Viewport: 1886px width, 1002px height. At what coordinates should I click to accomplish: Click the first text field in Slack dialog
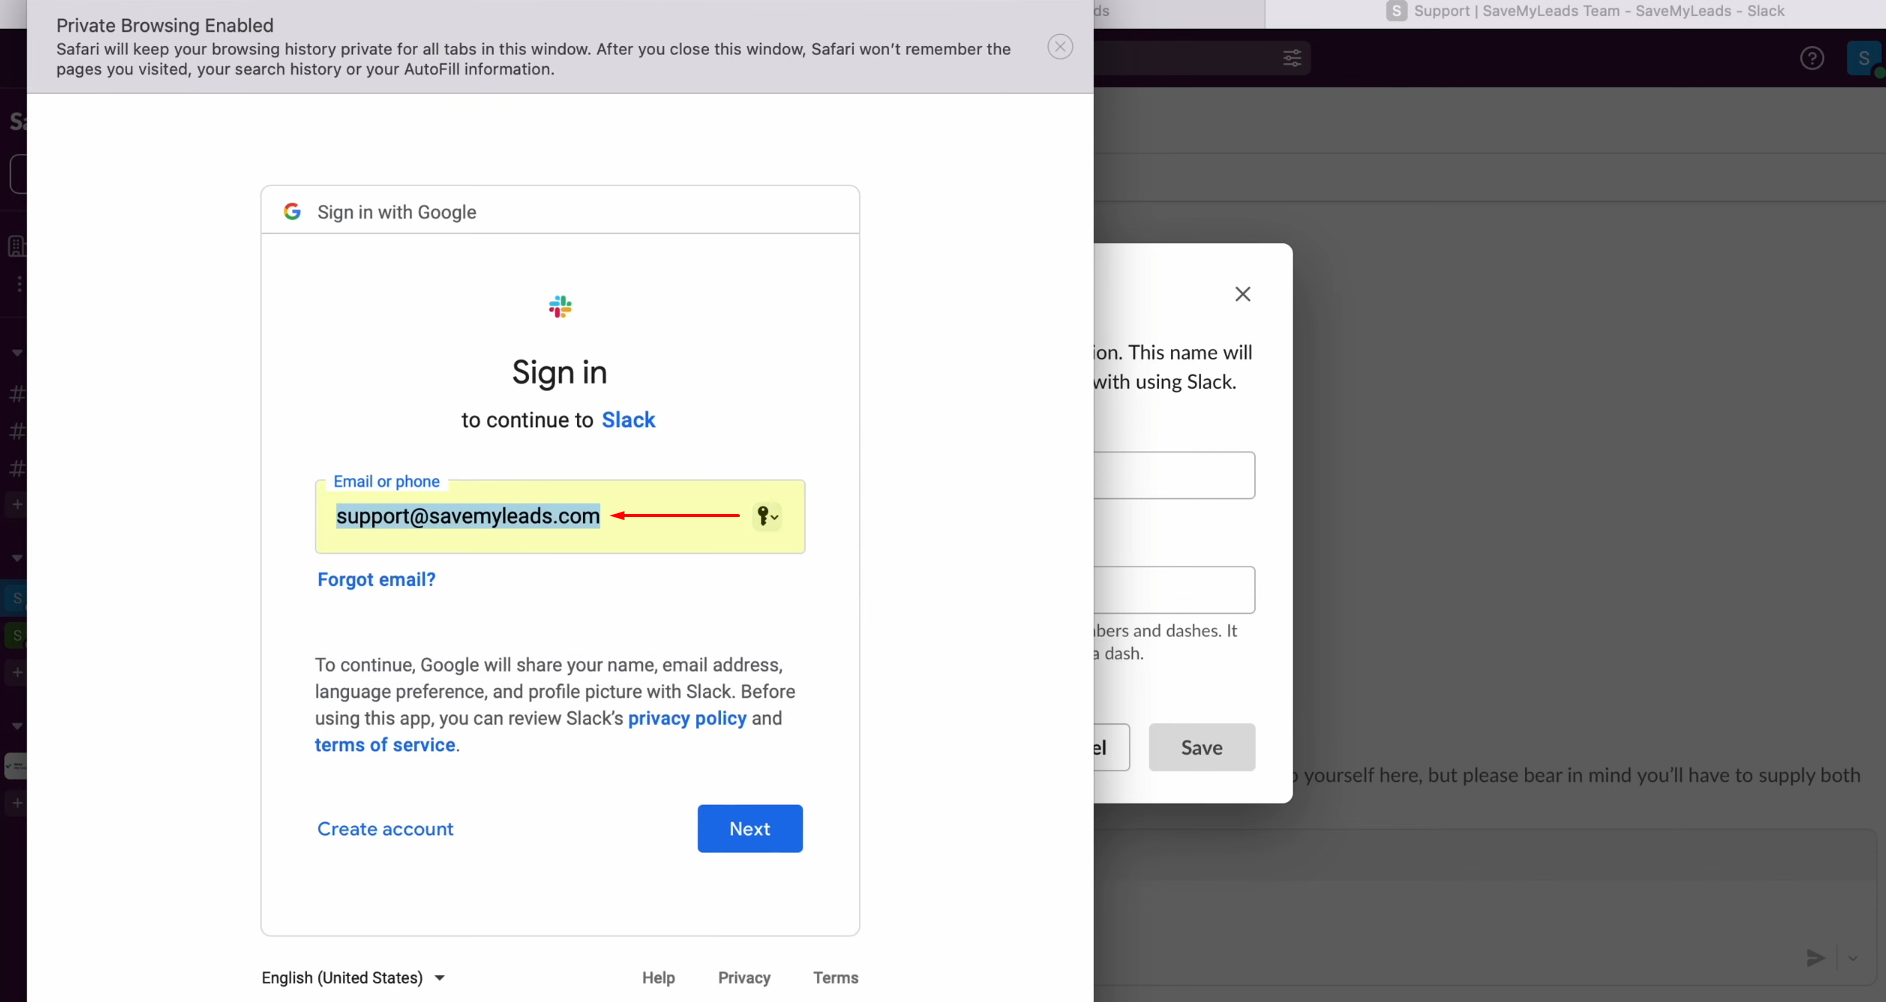pyautogui.click(x=1174, y=475)
